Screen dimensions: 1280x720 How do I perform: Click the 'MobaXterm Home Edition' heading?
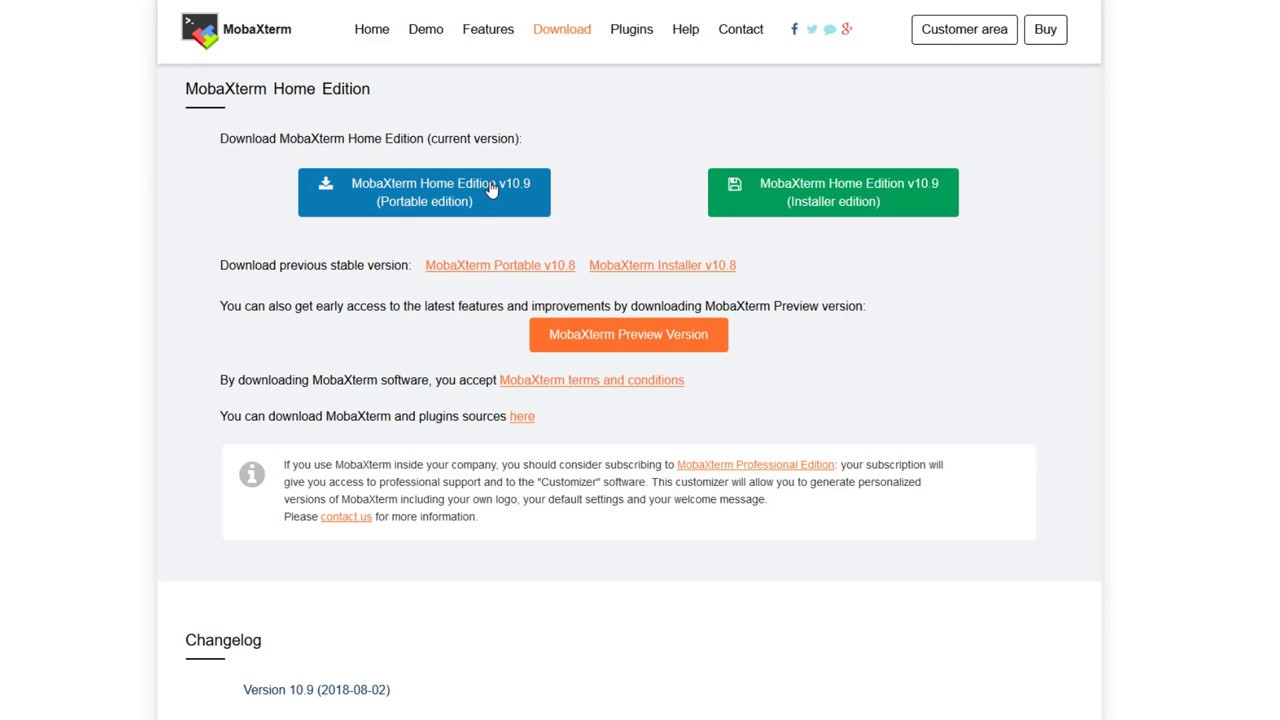point(277,89)
